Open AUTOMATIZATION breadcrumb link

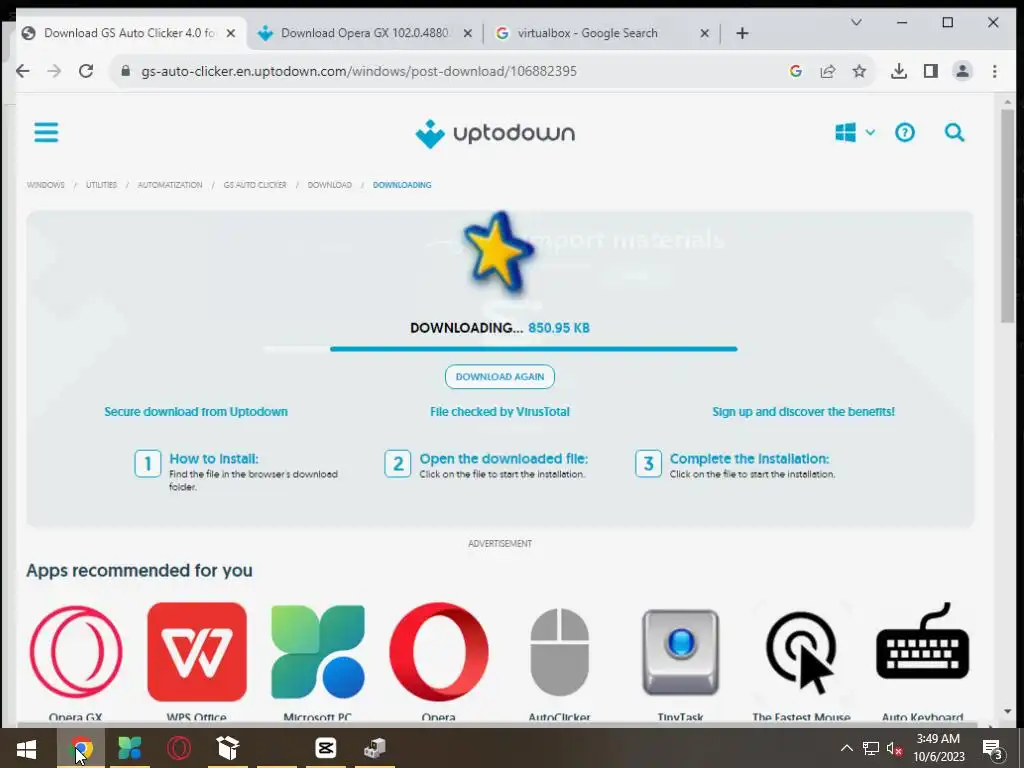(170, 185)
